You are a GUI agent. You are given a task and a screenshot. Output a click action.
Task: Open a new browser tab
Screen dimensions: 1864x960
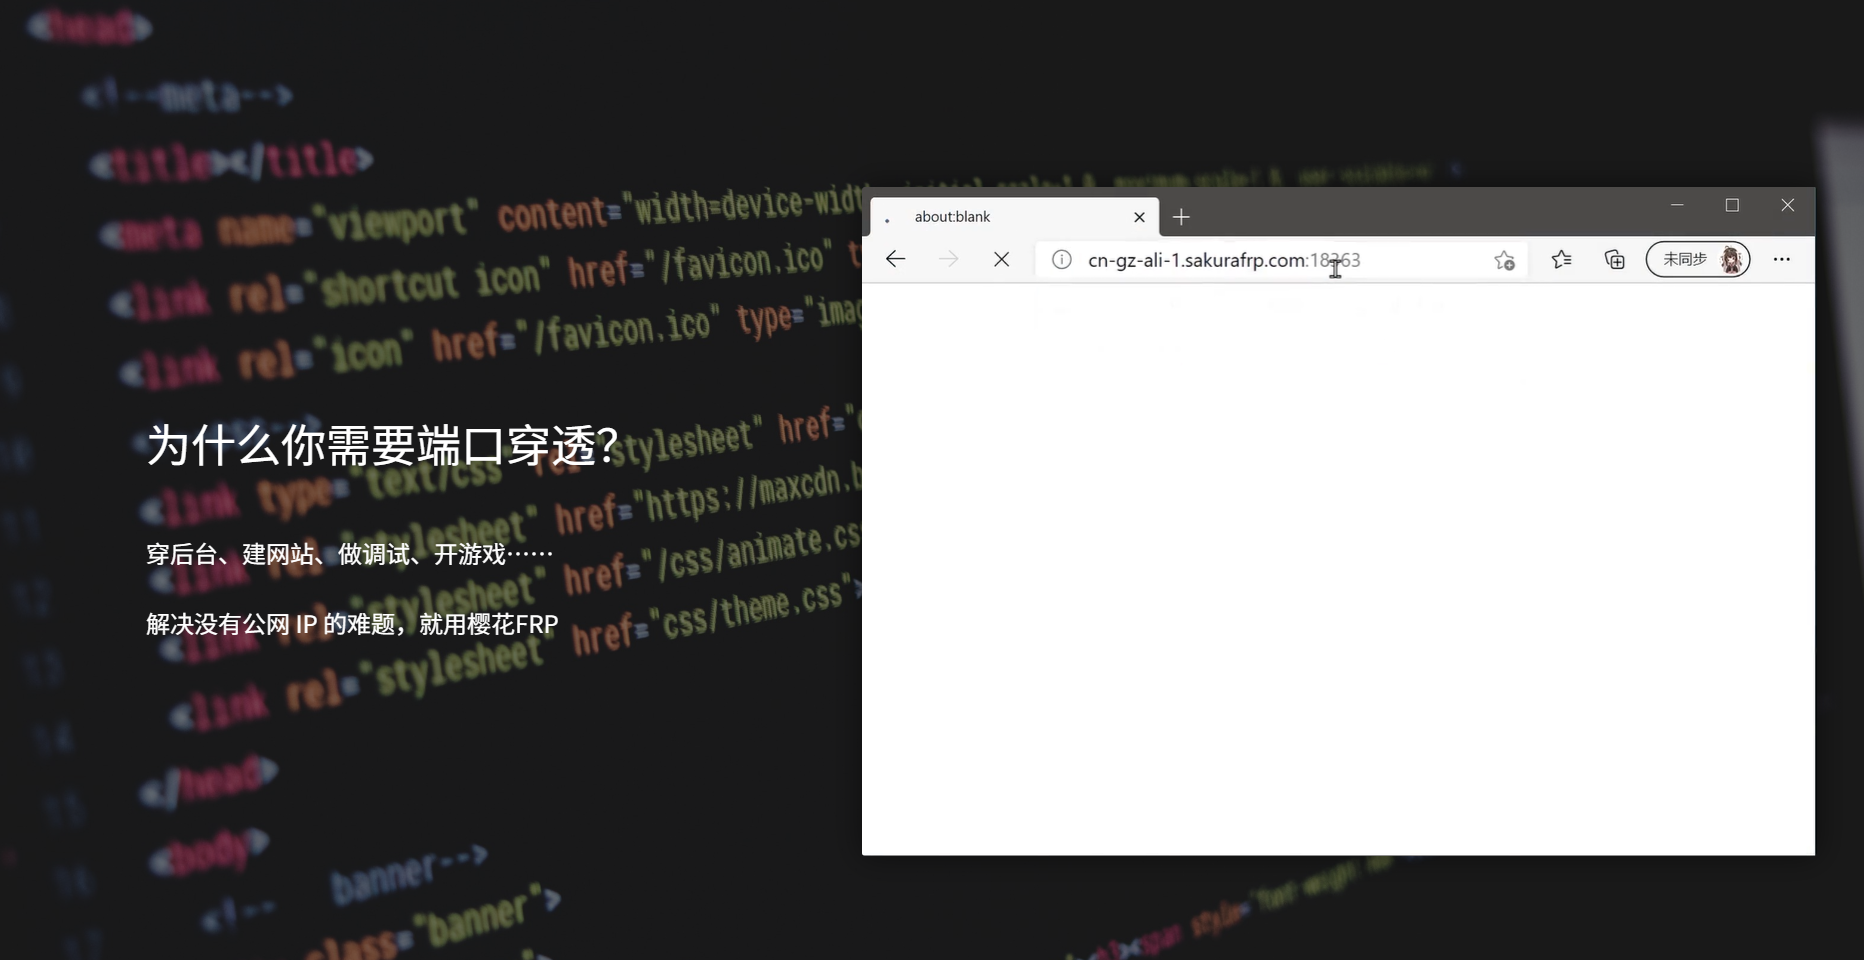[1182, 217]
